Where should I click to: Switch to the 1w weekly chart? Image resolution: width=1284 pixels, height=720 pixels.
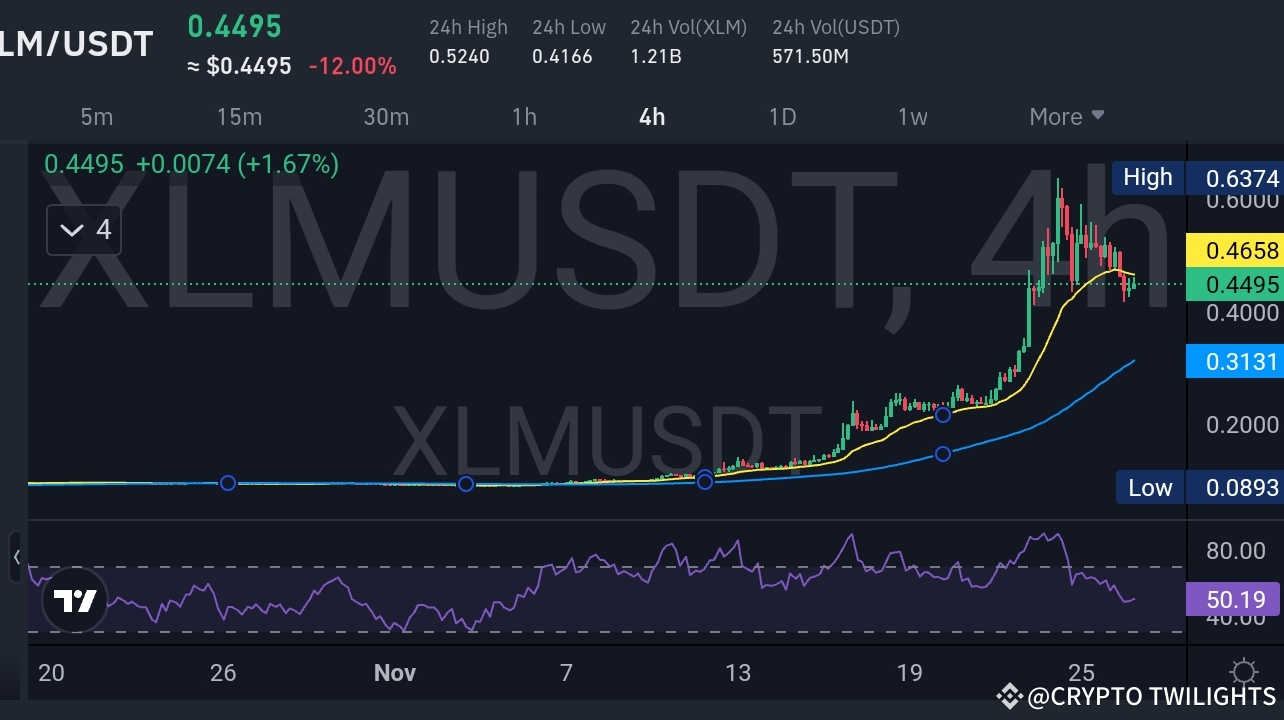[x=912, y=117]
